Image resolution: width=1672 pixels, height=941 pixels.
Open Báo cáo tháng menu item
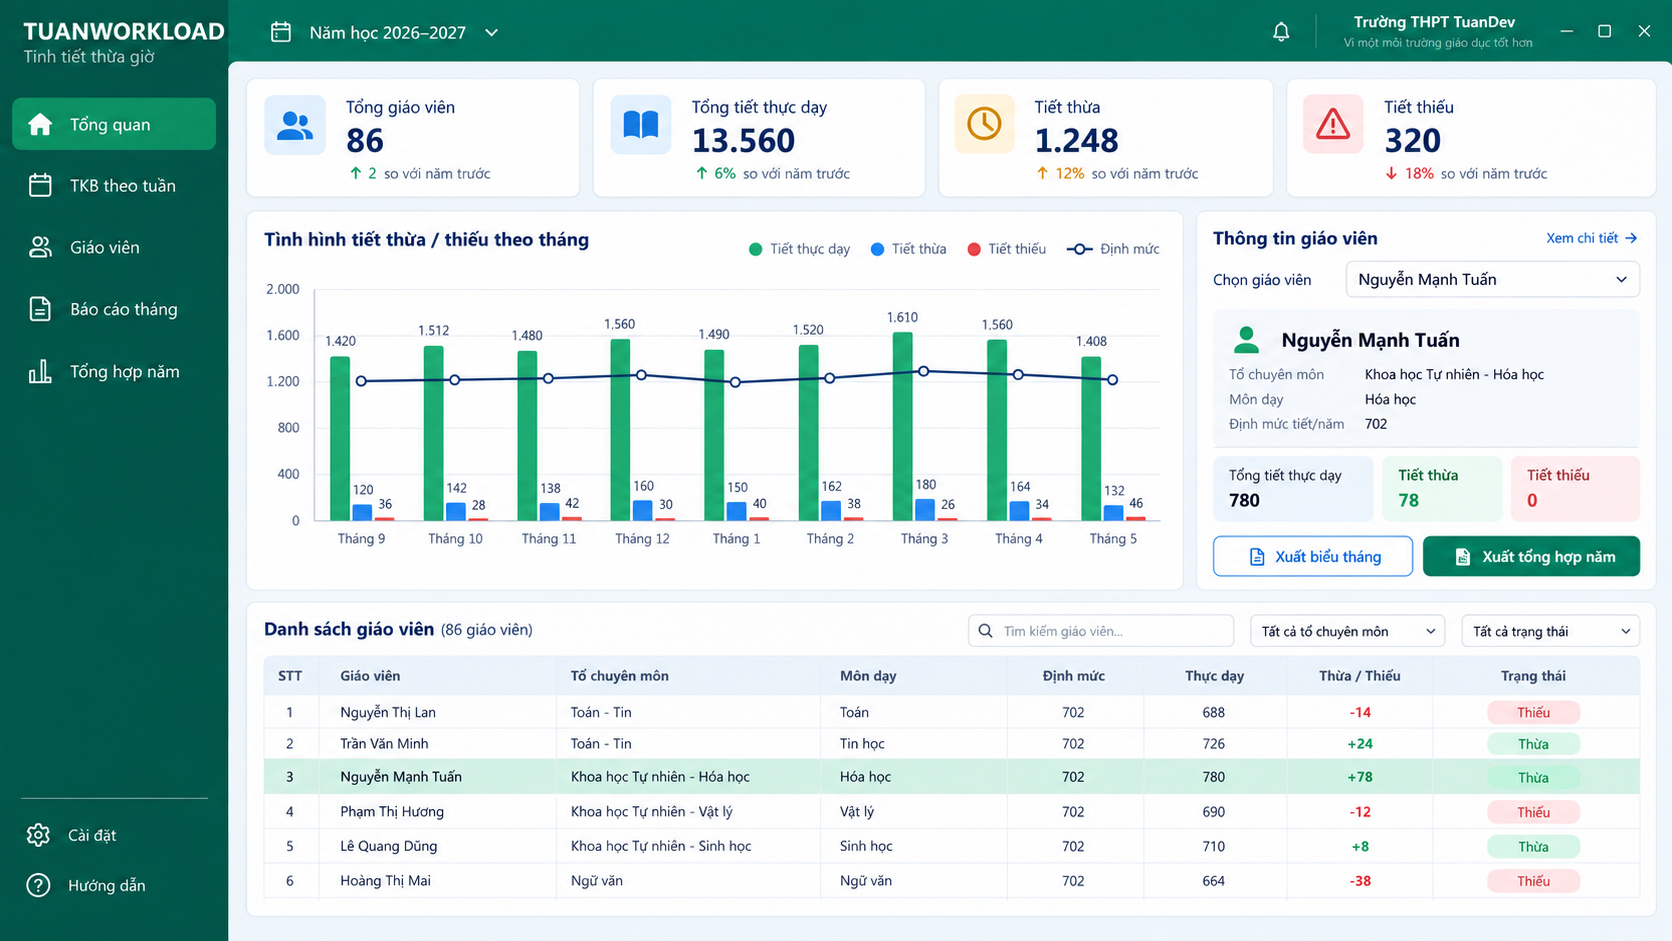[x=114, y=309]
